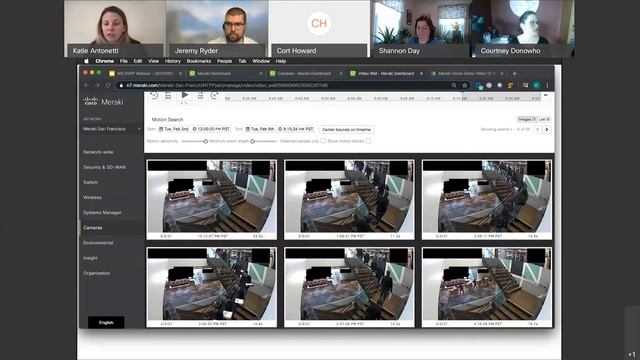Open Security & SD-WAN in sidebar
Image resolution: width=640 pixels, height=360 pixels.
[104, 167]
